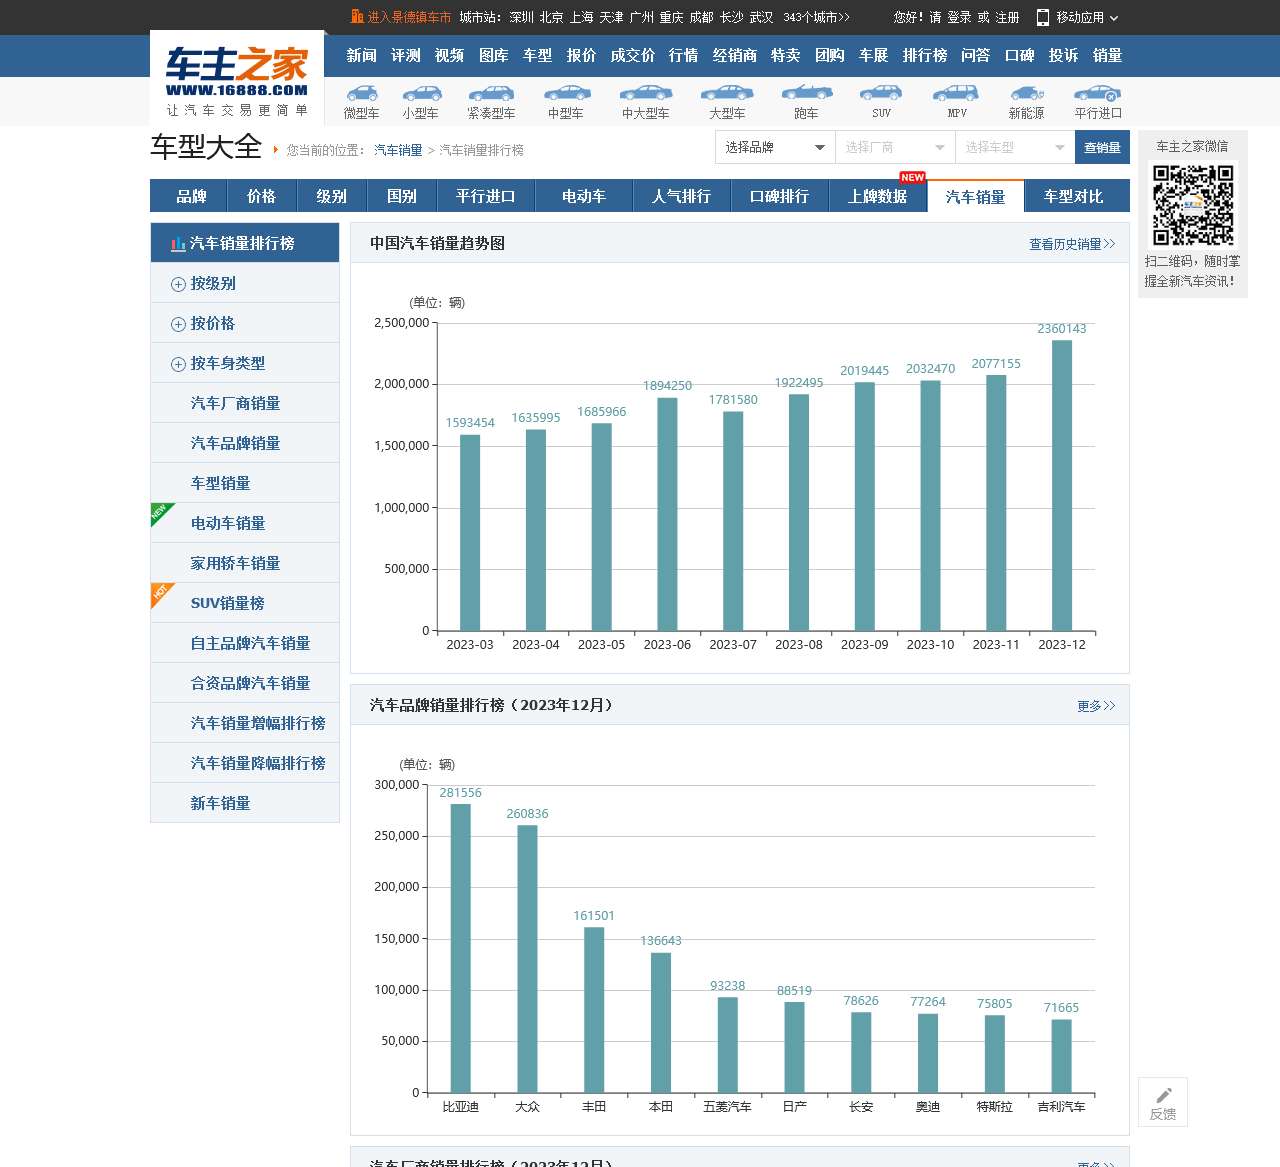The width and height of the screenshot is (1280, 1167).
Task: Click the 小型车 car icon
Action: click(421, 93)
